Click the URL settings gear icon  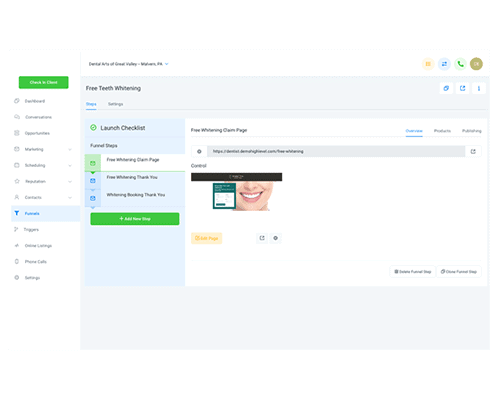click(199, 151)
